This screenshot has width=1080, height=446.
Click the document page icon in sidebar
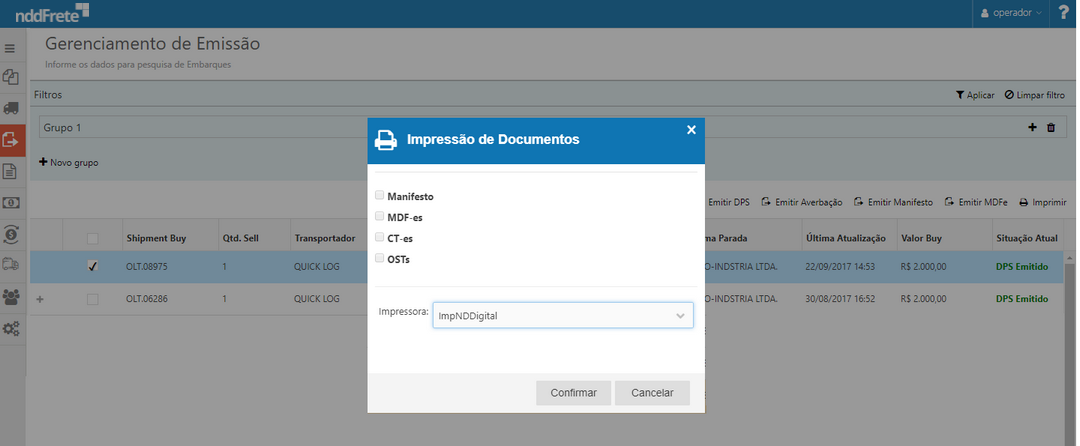[11, 171]
